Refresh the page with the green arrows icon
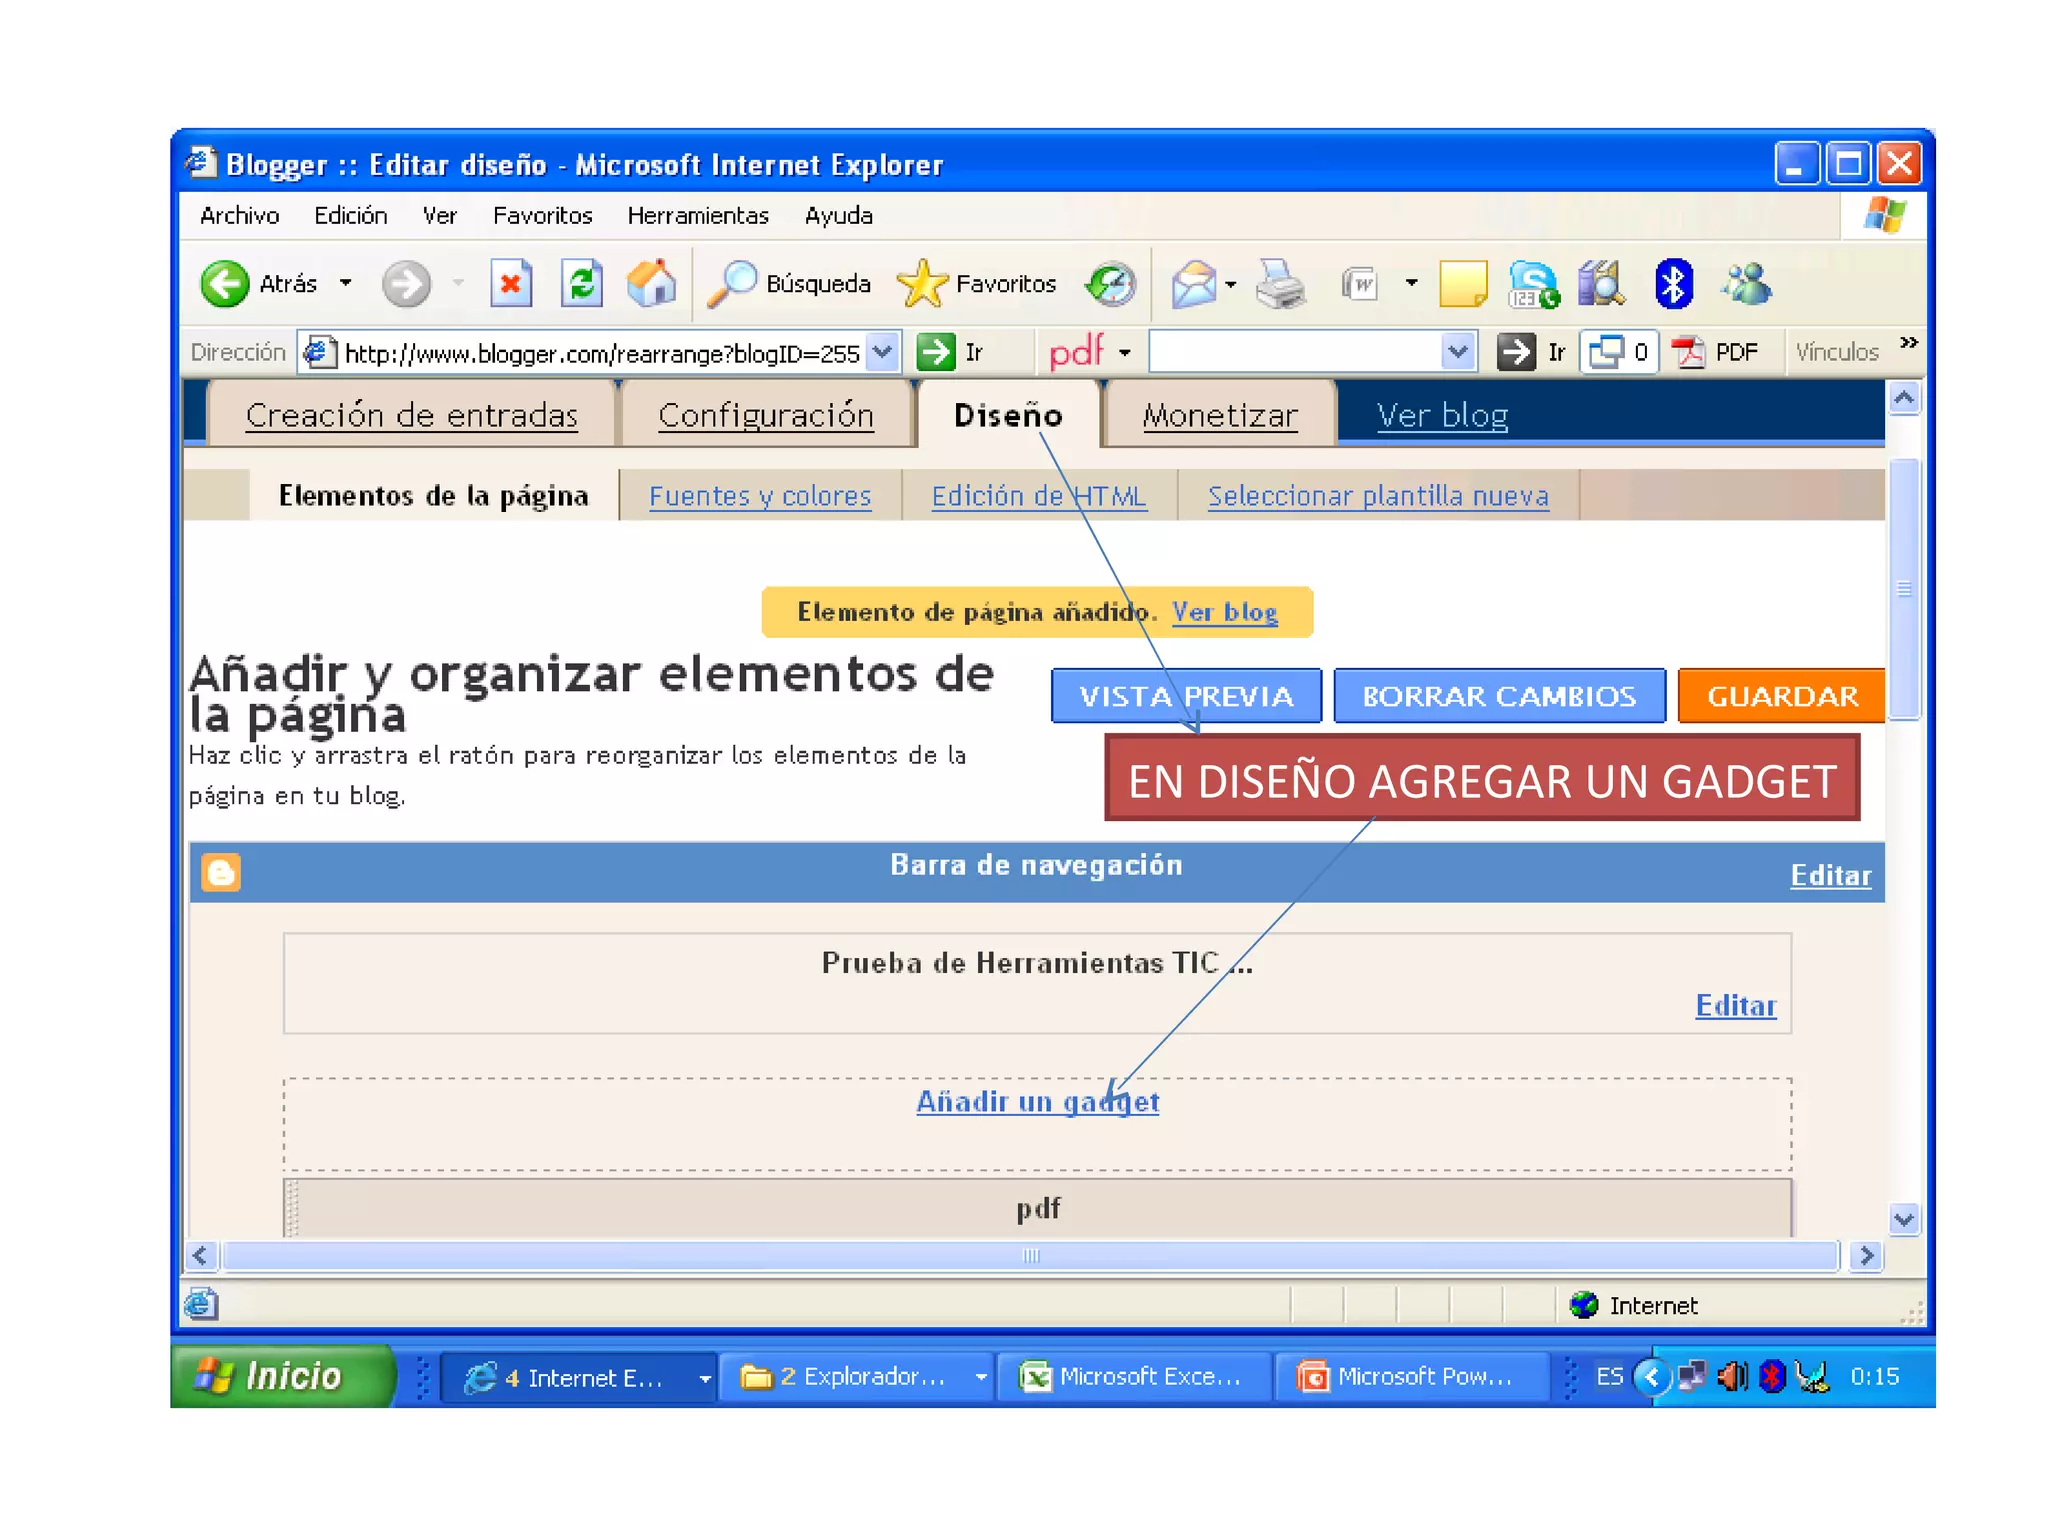 pos(582,285)
